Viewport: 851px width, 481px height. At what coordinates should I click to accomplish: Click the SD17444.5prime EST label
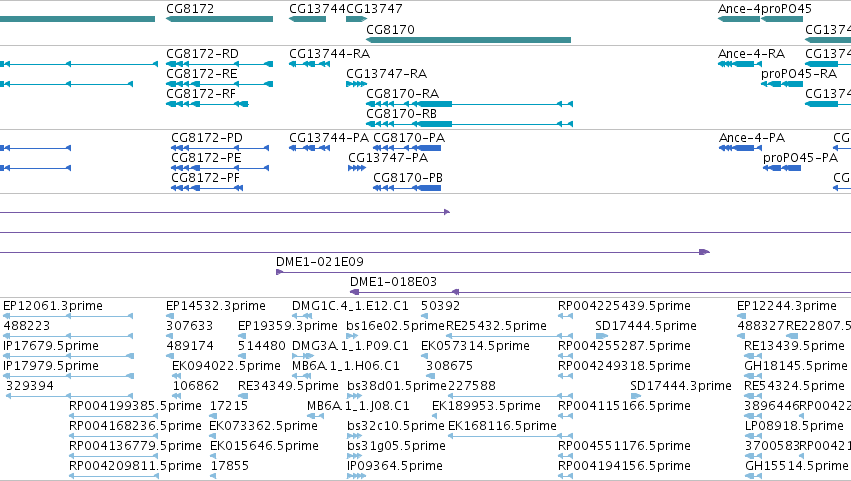click(x=646, y=326)
